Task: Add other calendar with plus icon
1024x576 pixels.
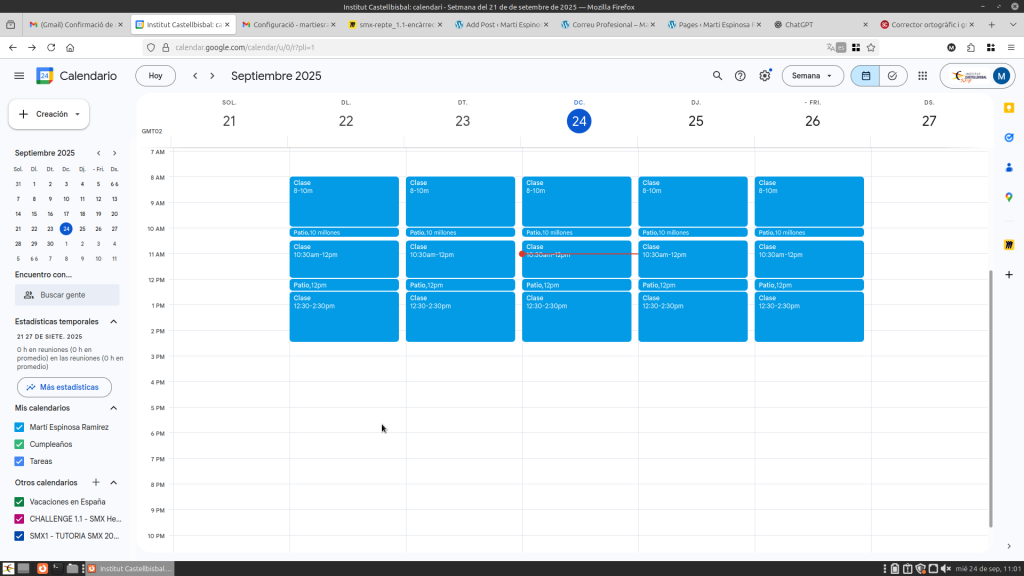Action: pyautogui.click(x=96, y=482)
